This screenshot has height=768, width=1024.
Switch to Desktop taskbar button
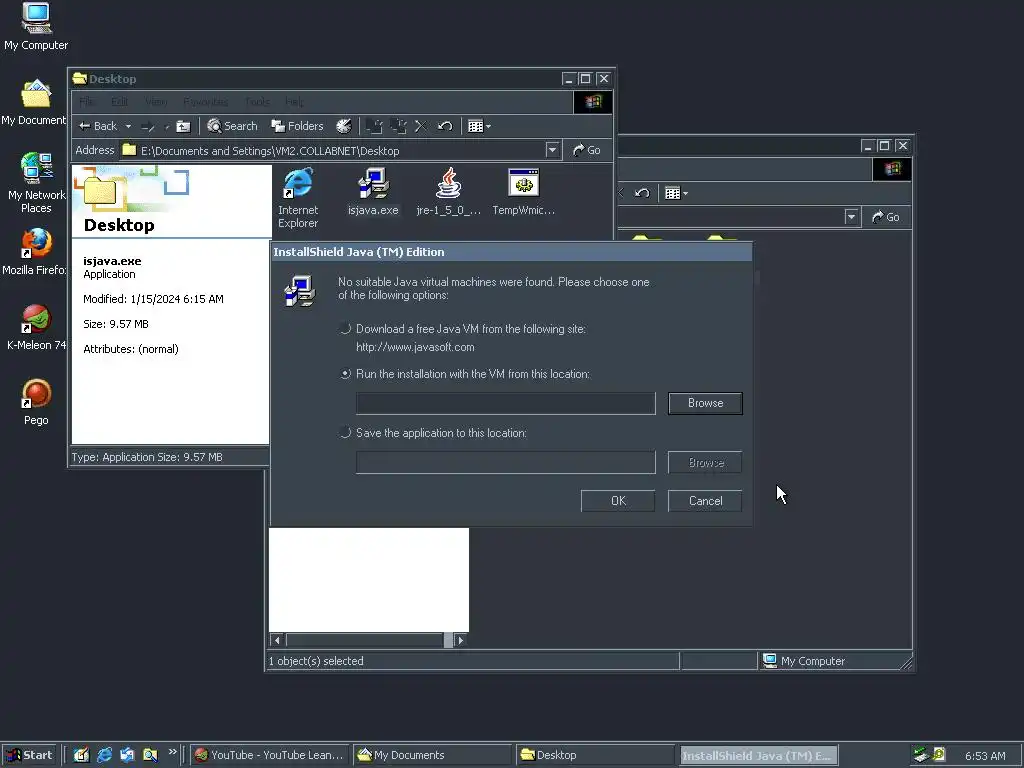coord(594,755)
